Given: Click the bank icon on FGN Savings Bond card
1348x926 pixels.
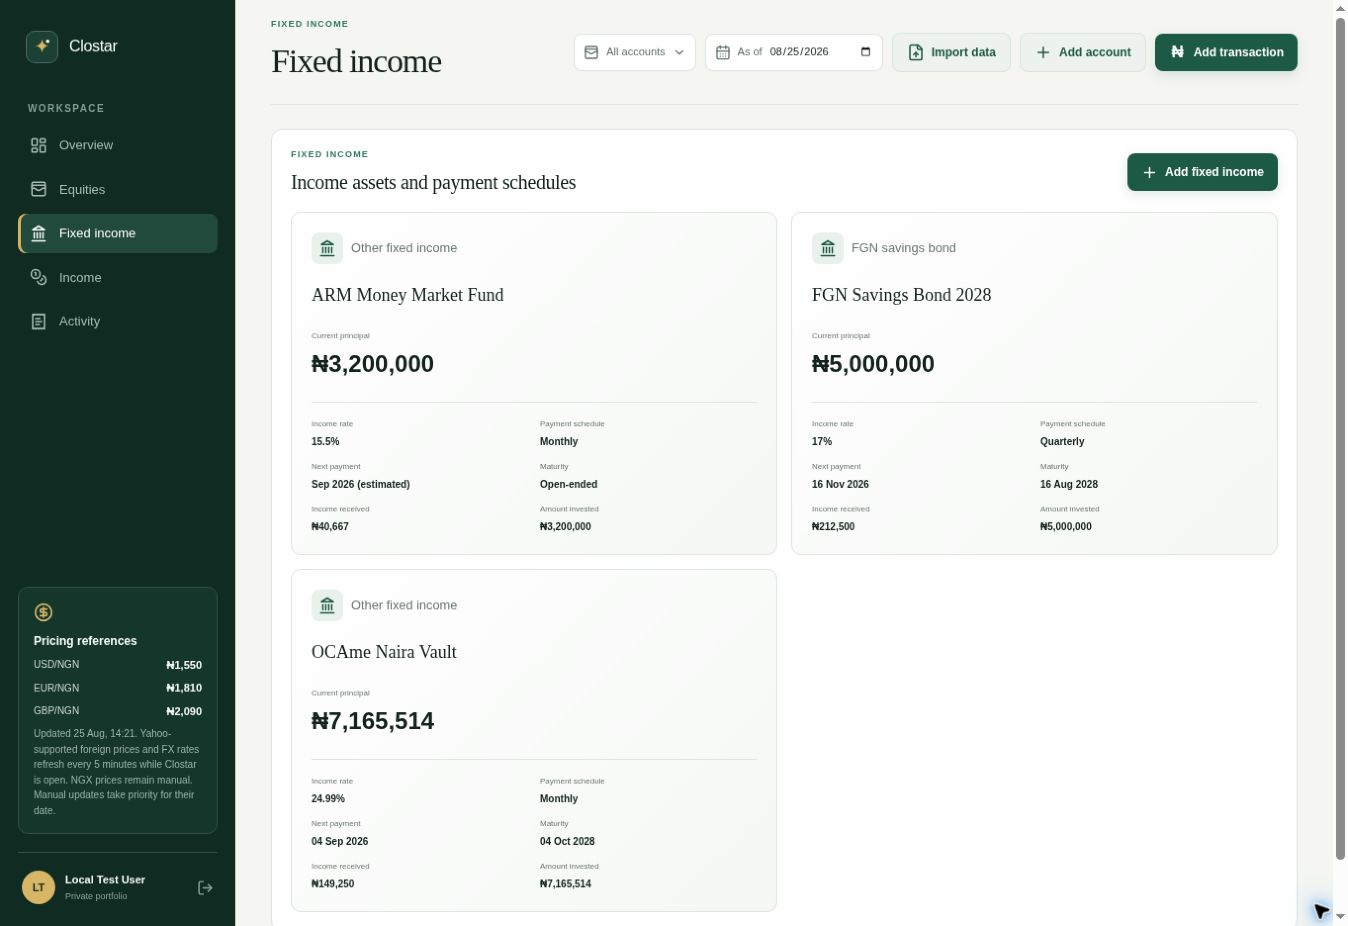Looking at the screenshot, I should (x=827, y=248).
